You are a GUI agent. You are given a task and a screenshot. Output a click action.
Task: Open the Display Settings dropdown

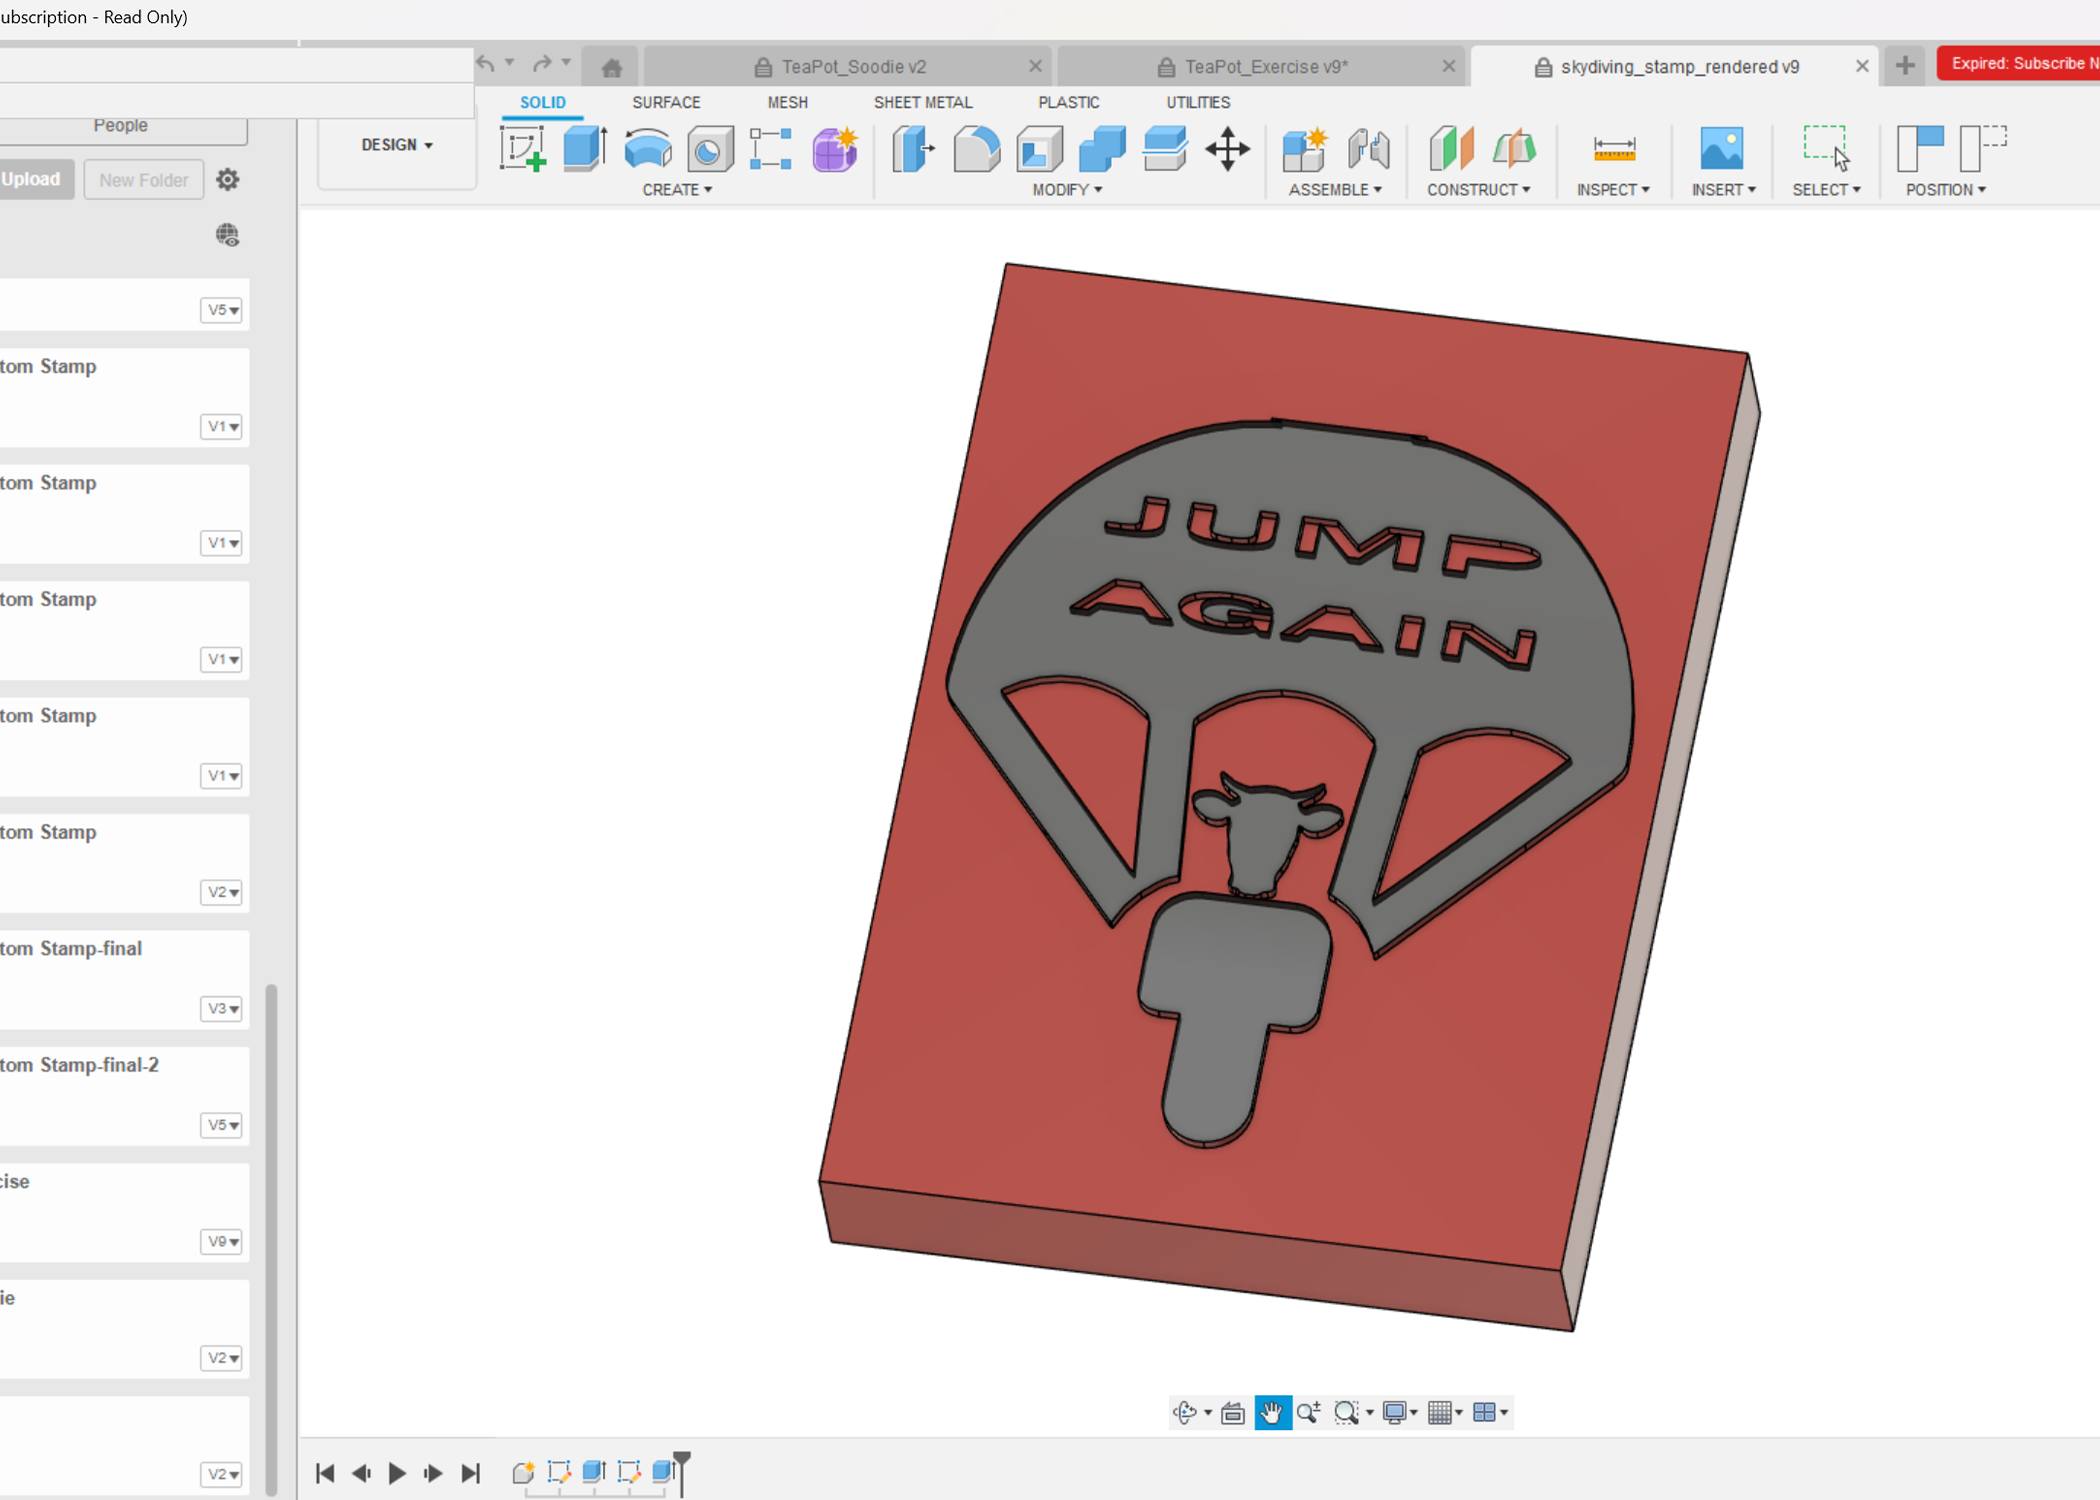1399,1412
